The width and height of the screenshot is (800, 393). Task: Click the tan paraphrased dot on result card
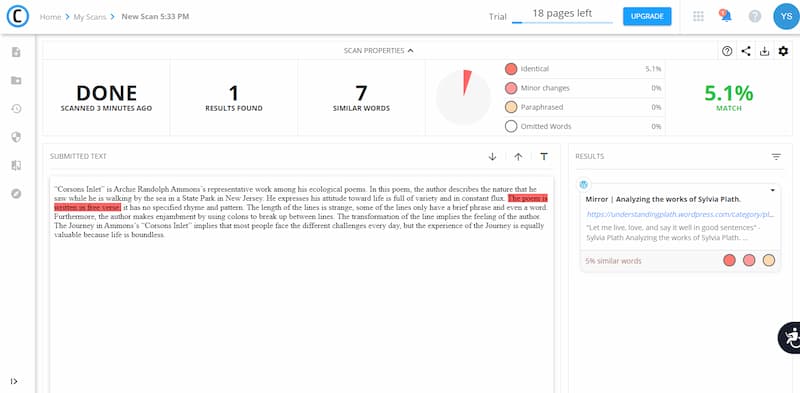click(x=768, y=260)
